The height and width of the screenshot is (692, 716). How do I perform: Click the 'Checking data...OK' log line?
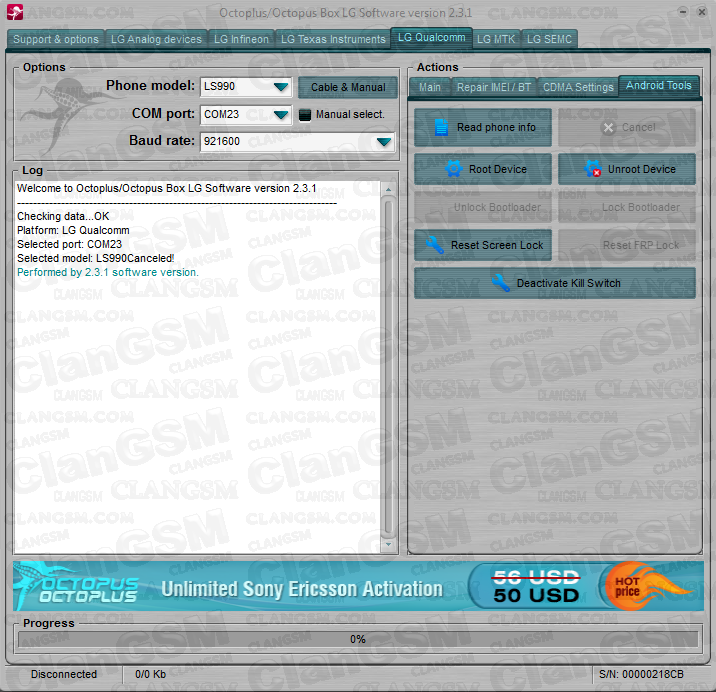[63, 216]
